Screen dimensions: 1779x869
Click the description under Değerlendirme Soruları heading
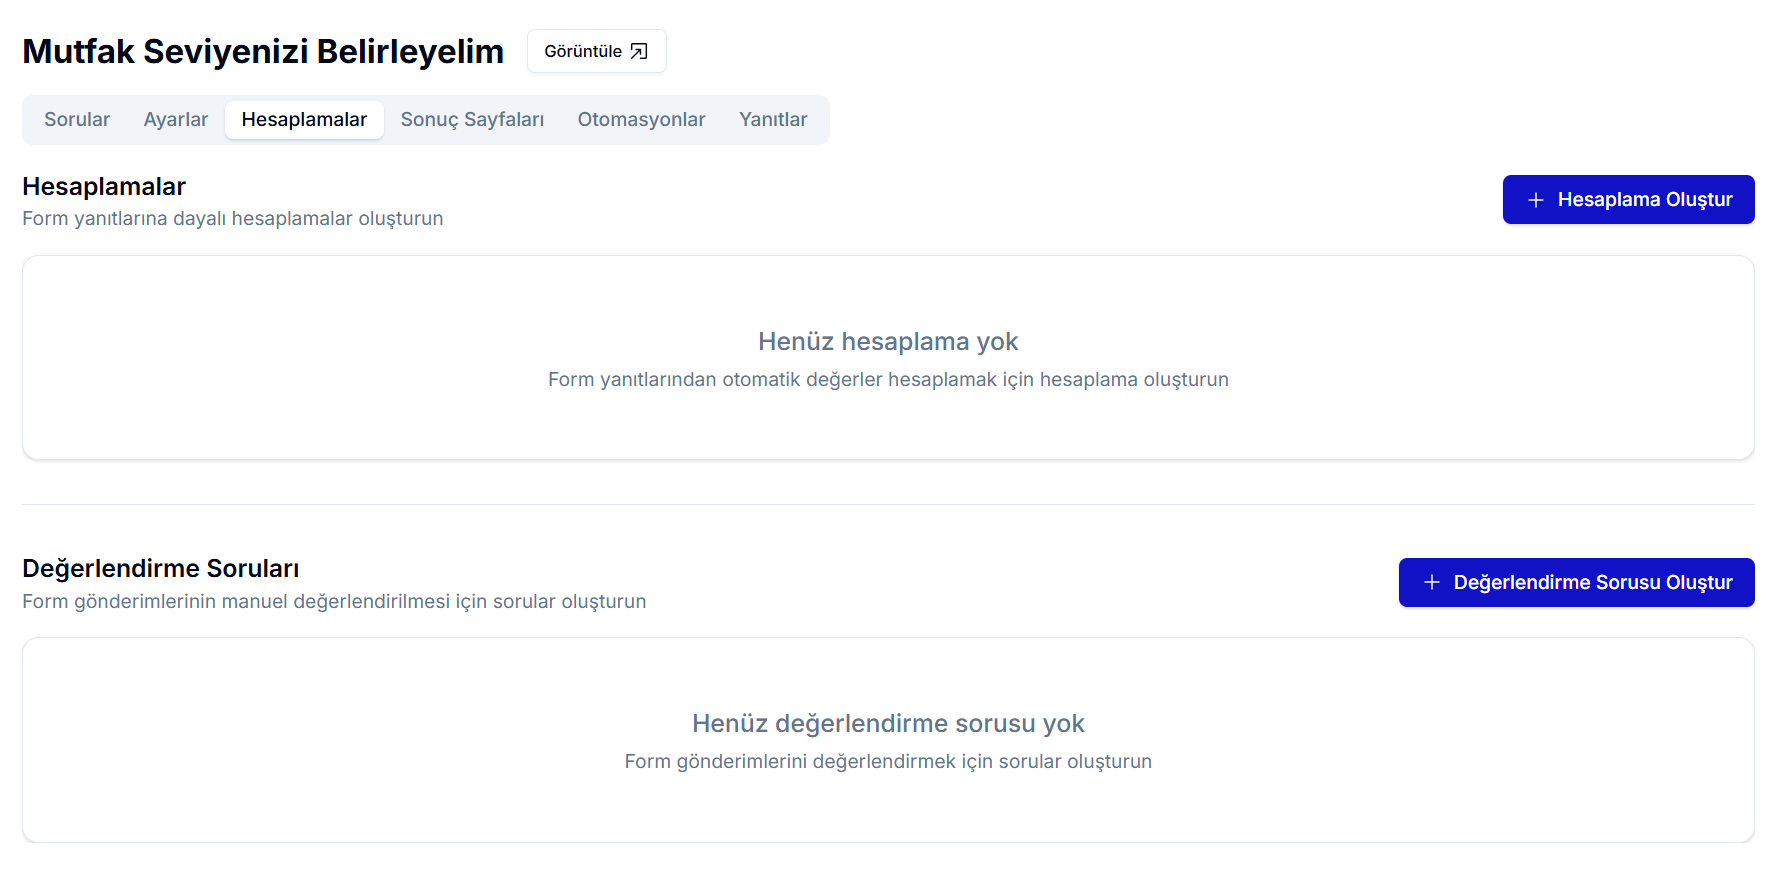(x=334, y=601)
